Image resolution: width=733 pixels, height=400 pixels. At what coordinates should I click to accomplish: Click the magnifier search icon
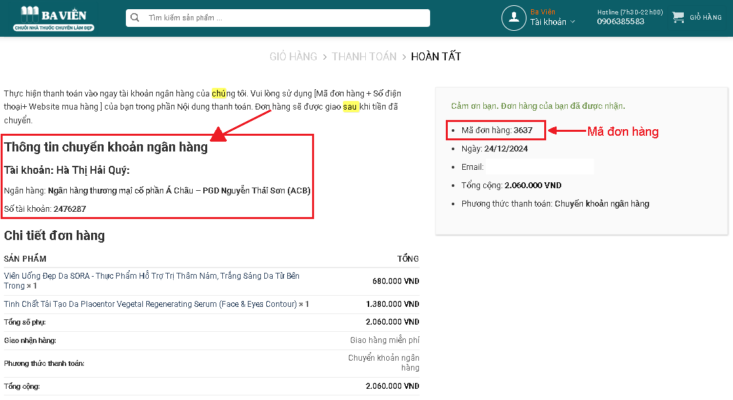[x=135, y=18]
